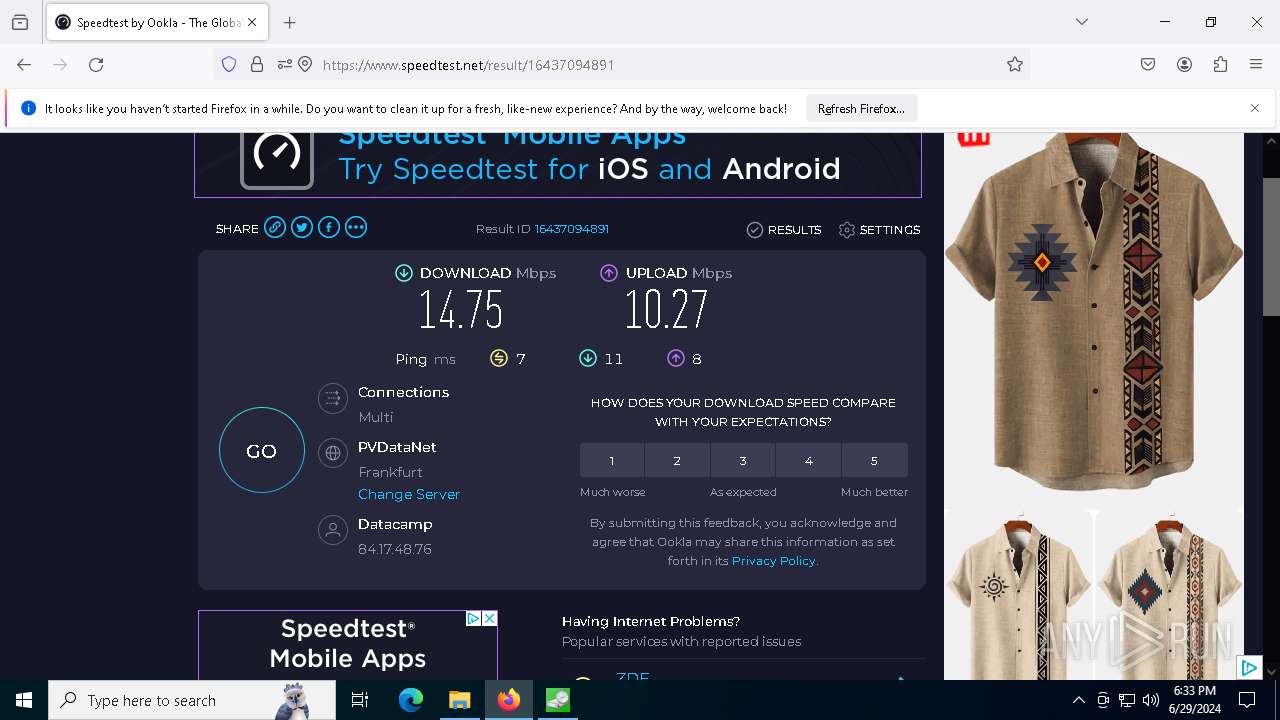The image size is (1280, 720).
Task: Share result on Twitter icon
Action: click(x=302, y=228)
